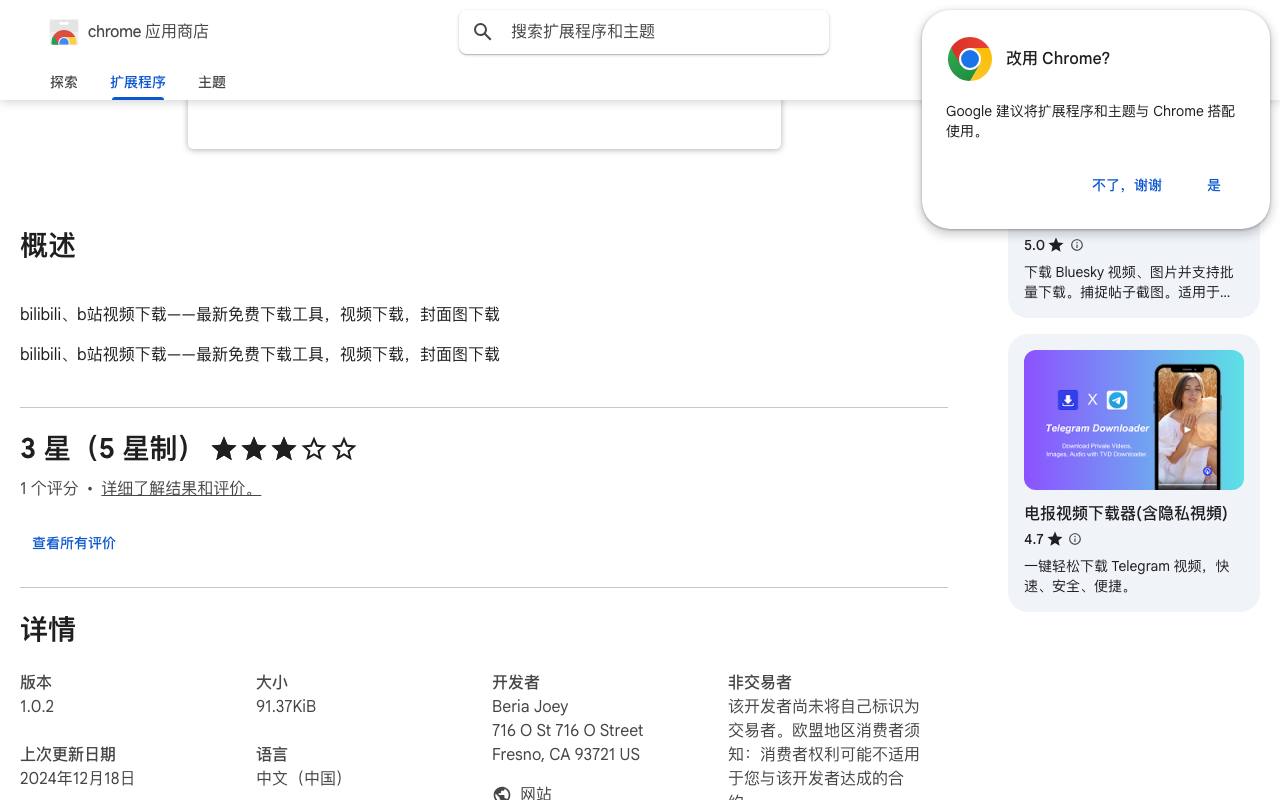This screenshot has width=1280, height=800.
Task: Open the developer 网站 link
Action: click(x=536, y=793)
